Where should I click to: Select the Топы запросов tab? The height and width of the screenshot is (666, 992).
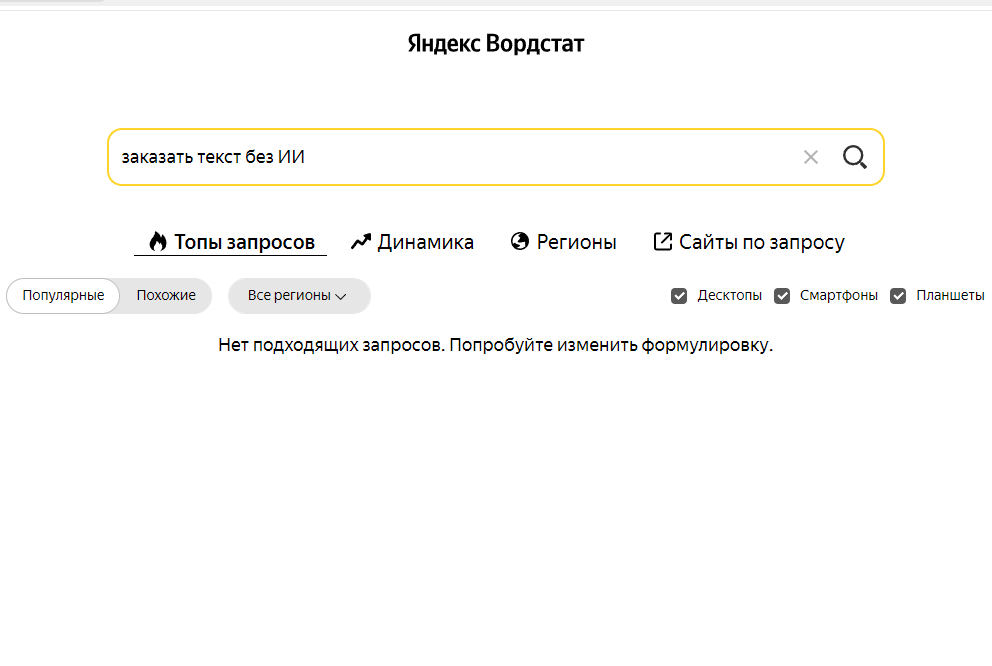pos(244,242)
